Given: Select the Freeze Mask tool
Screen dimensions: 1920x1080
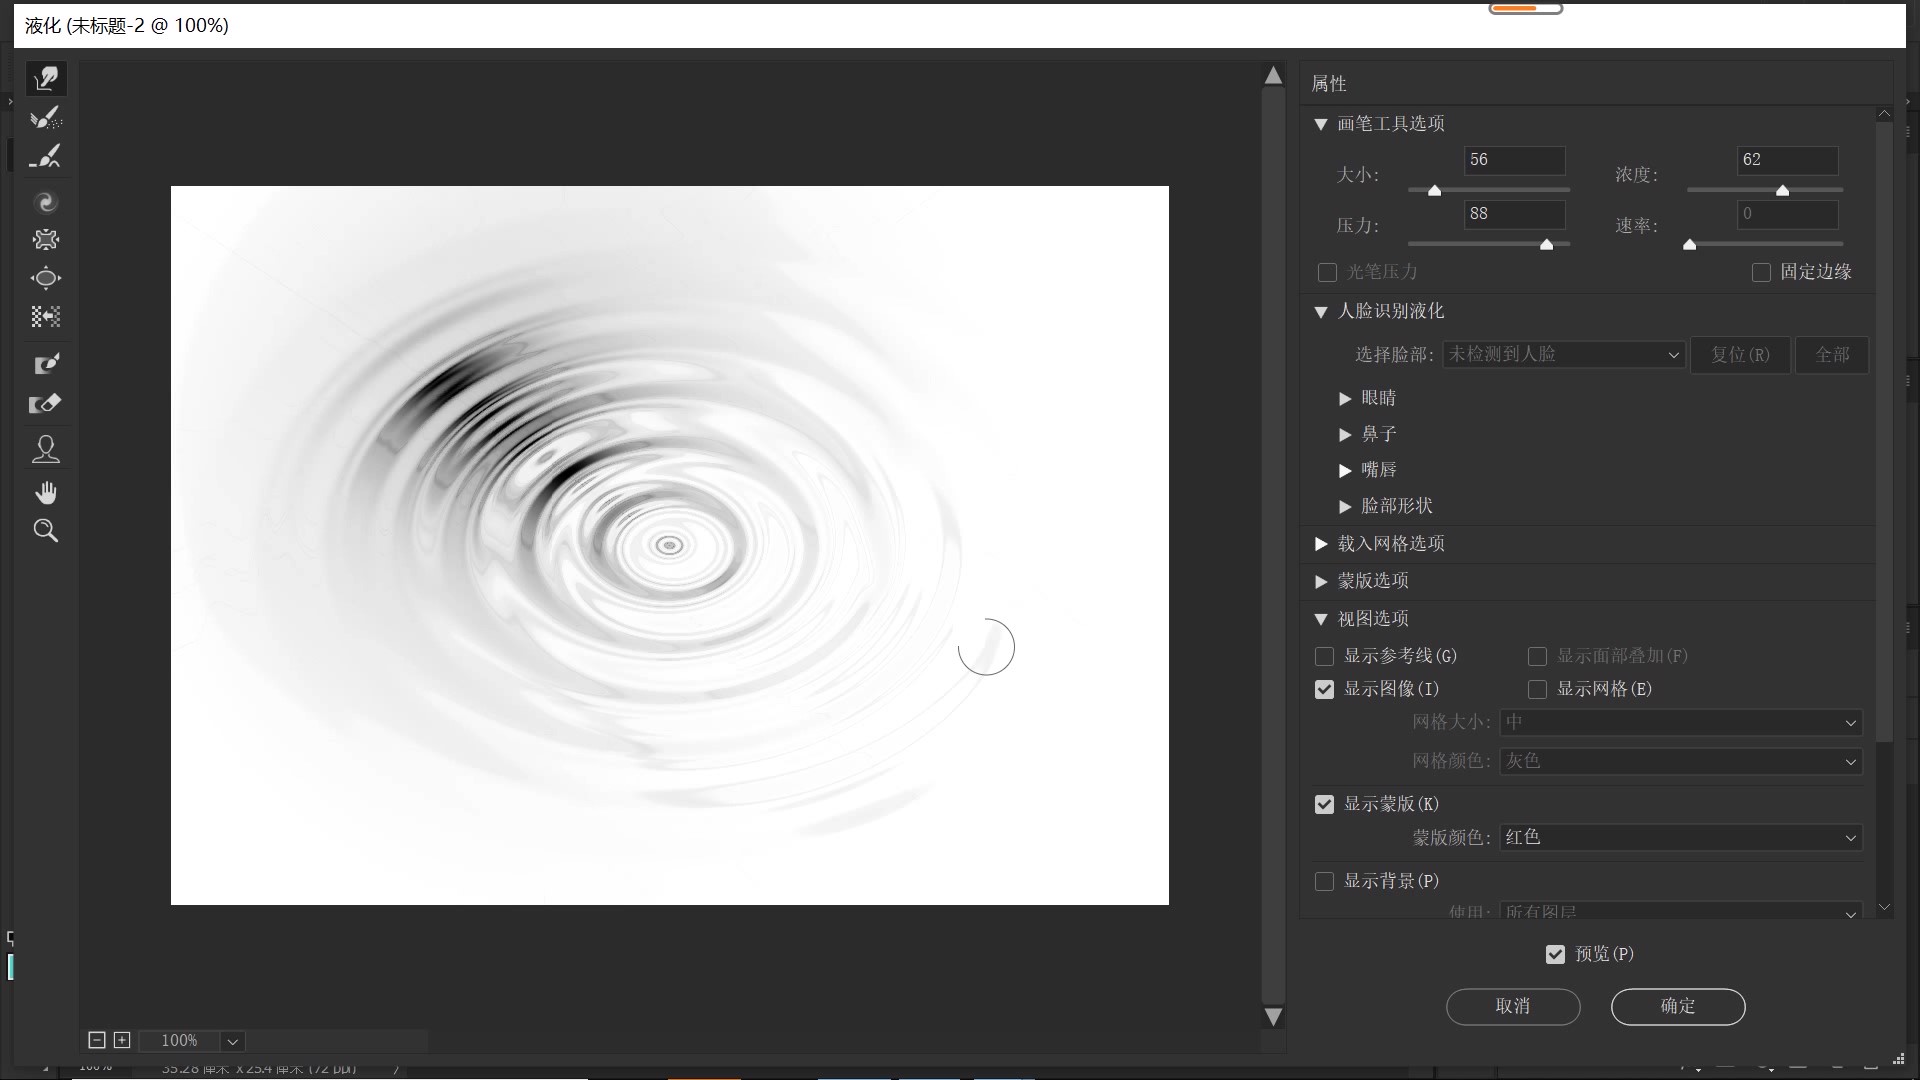Looking at the screenshot, I should coord(46,364).
